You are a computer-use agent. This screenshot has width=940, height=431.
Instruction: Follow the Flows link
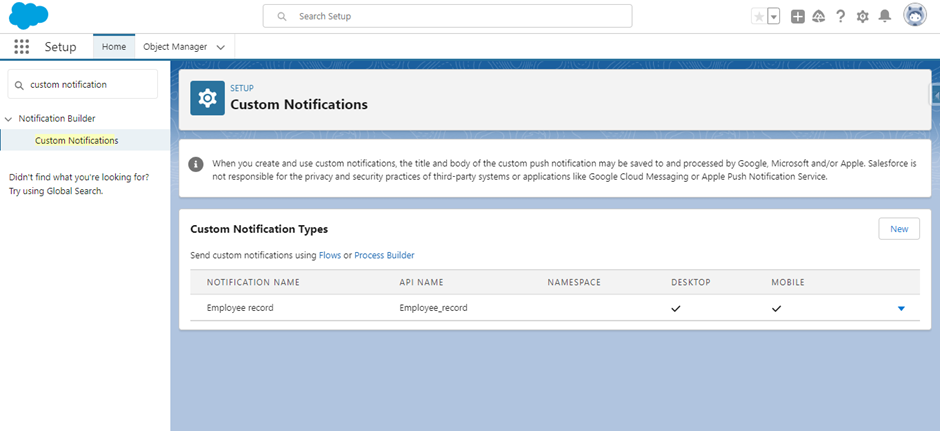click(330, 255)
